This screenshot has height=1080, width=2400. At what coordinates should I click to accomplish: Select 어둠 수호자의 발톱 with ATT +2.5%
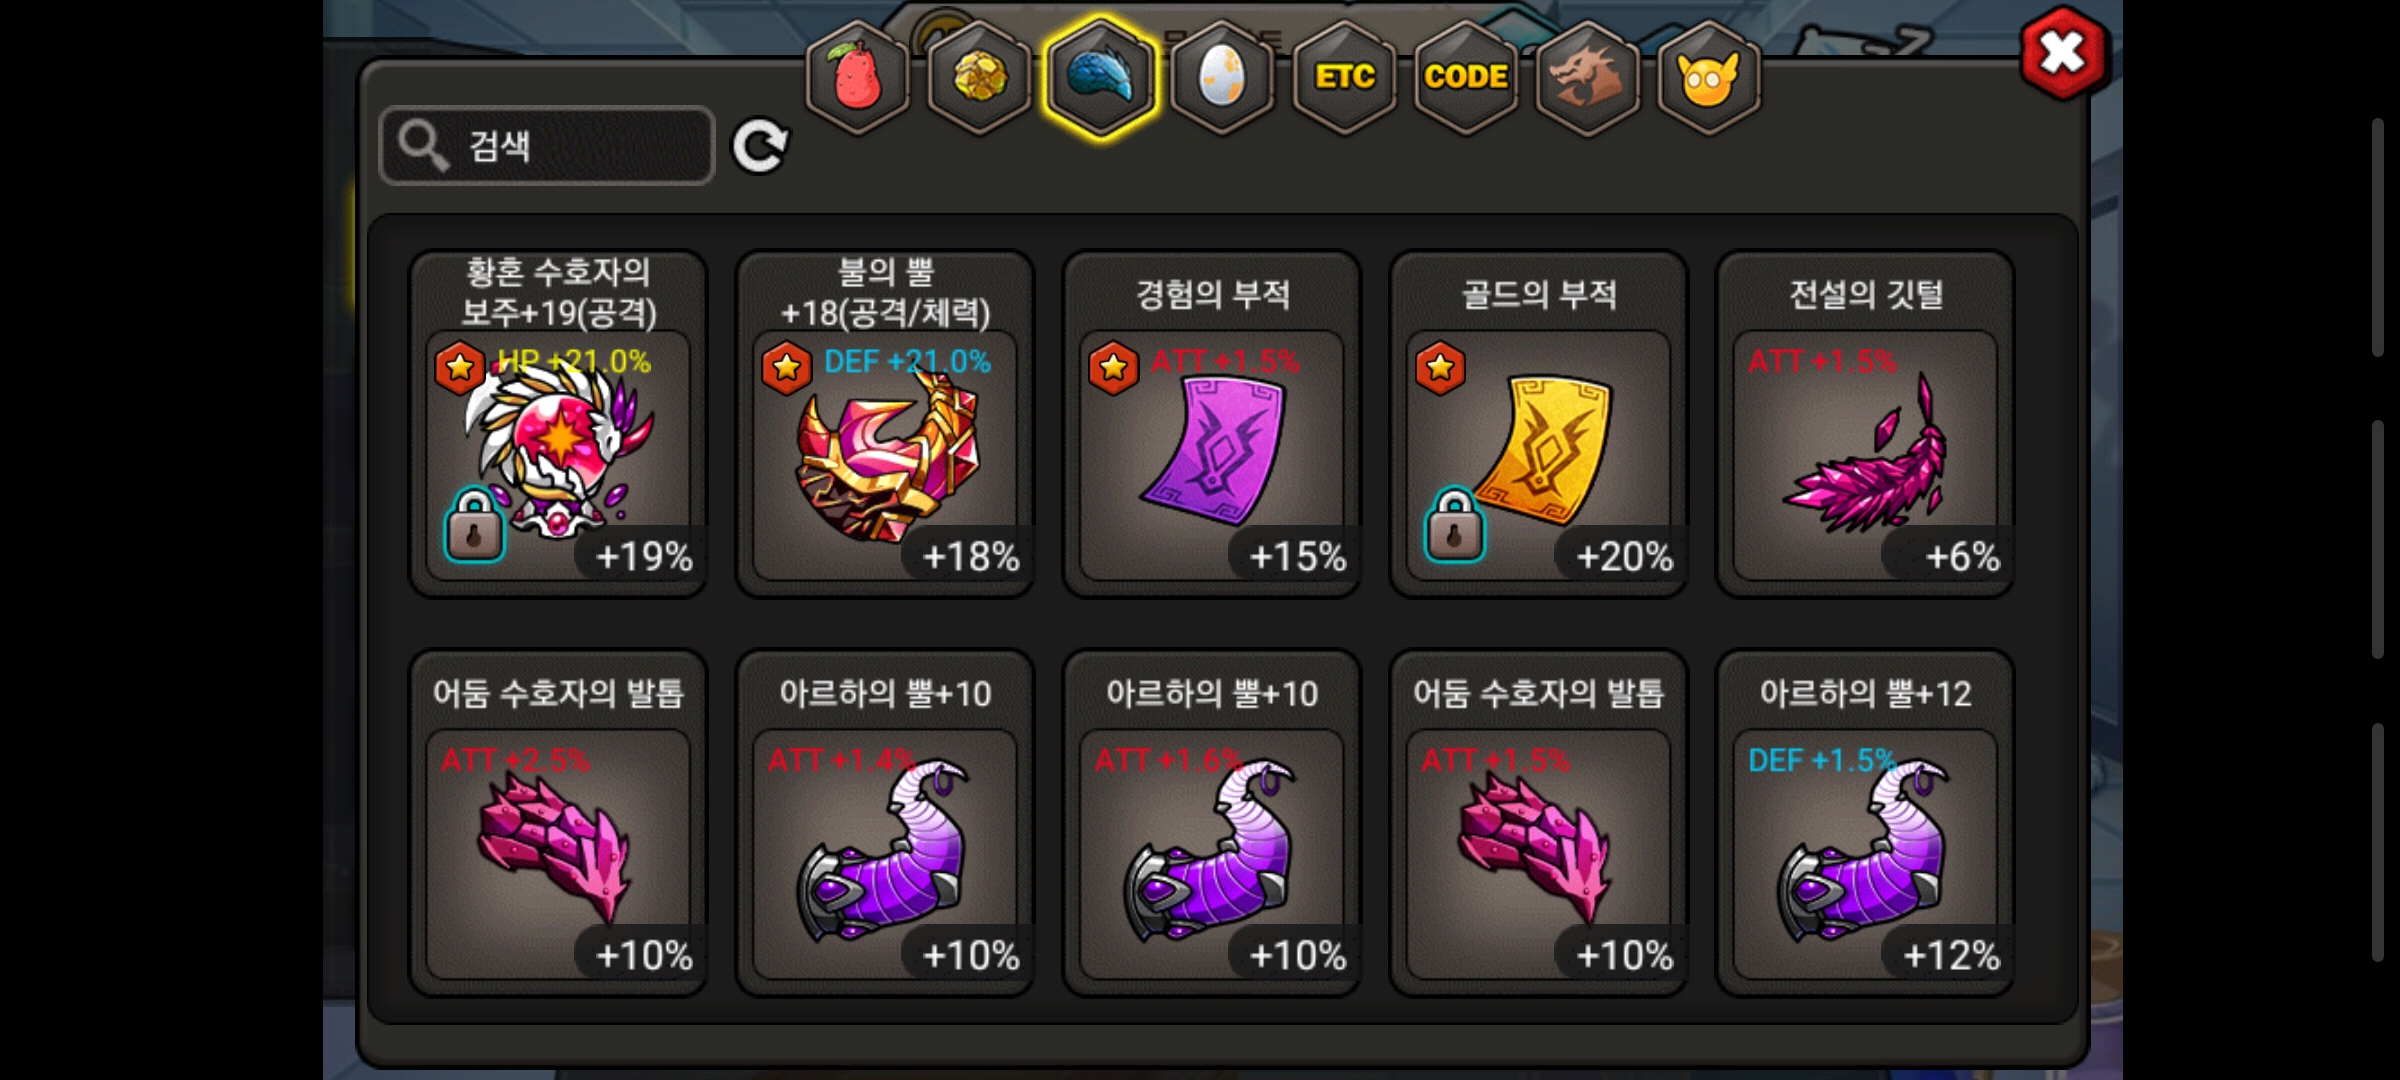tap(558, 823)
